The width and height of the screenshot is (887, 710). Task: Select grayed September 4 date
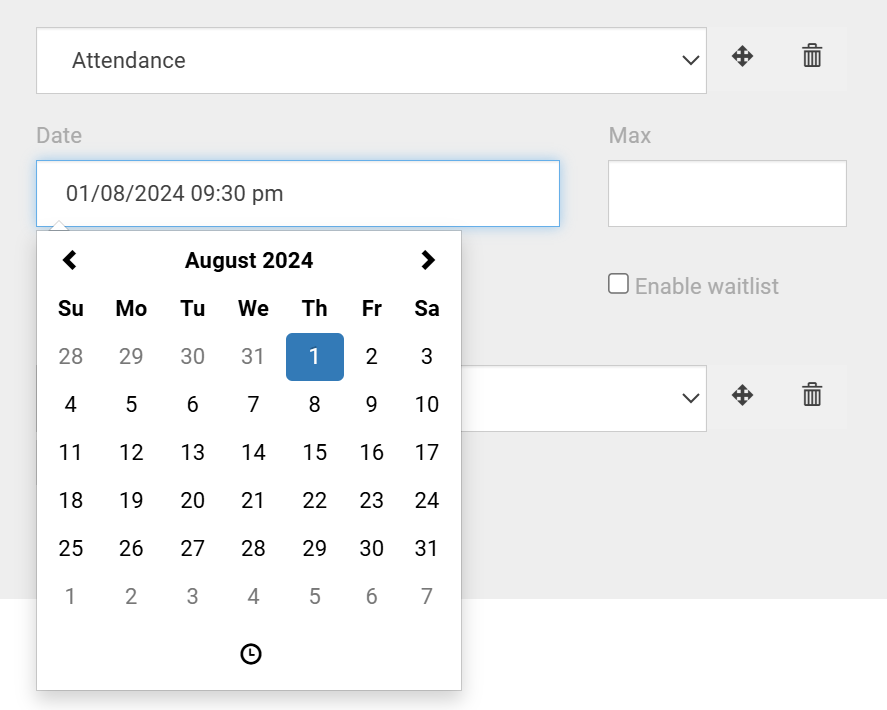point(253,597)
